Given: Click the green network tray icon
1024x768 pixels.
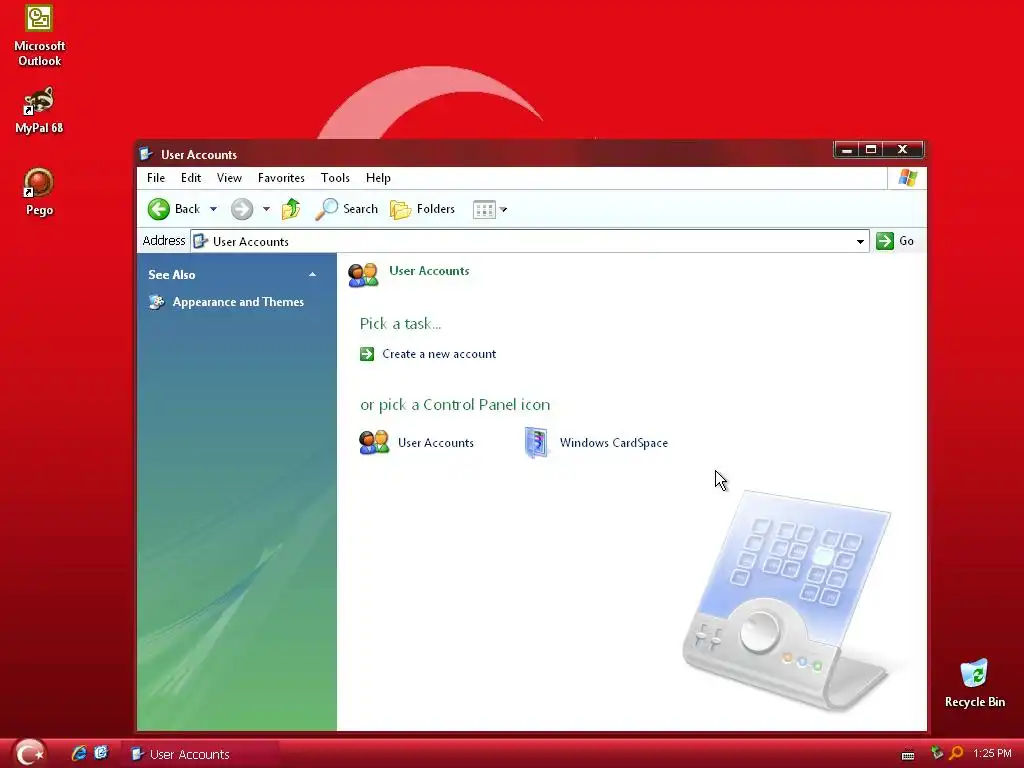Looking at the screenshot, I should (936, 753).
